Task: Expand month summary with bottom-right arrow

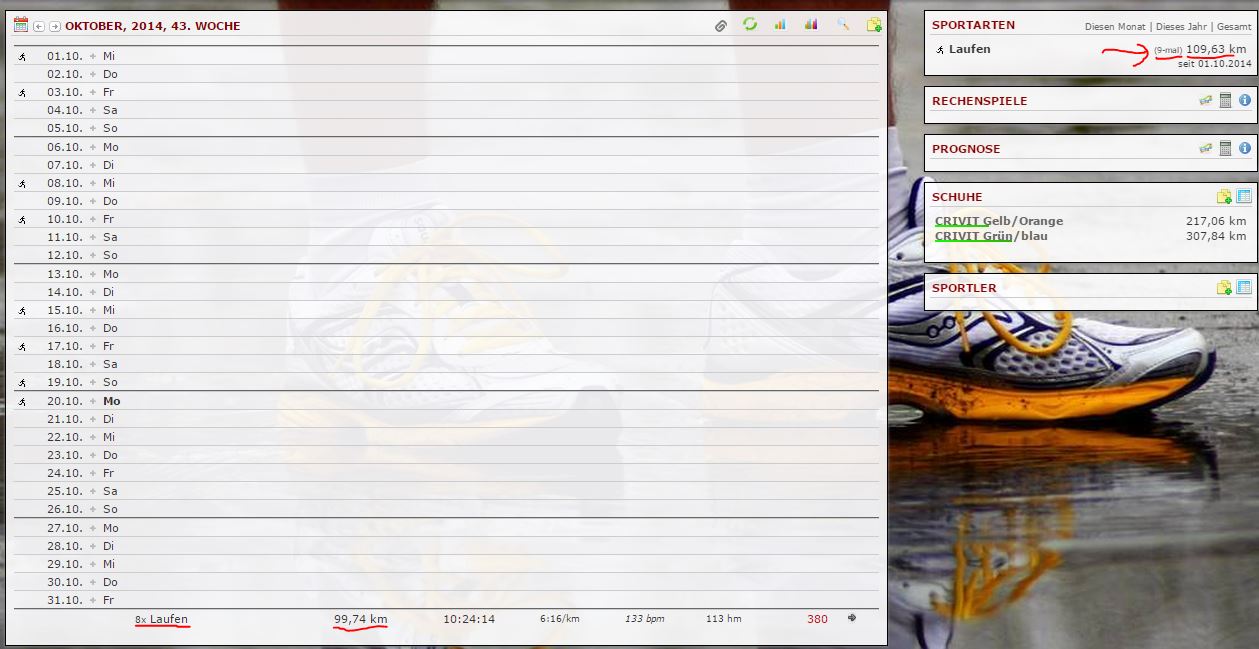Action: 853,618
